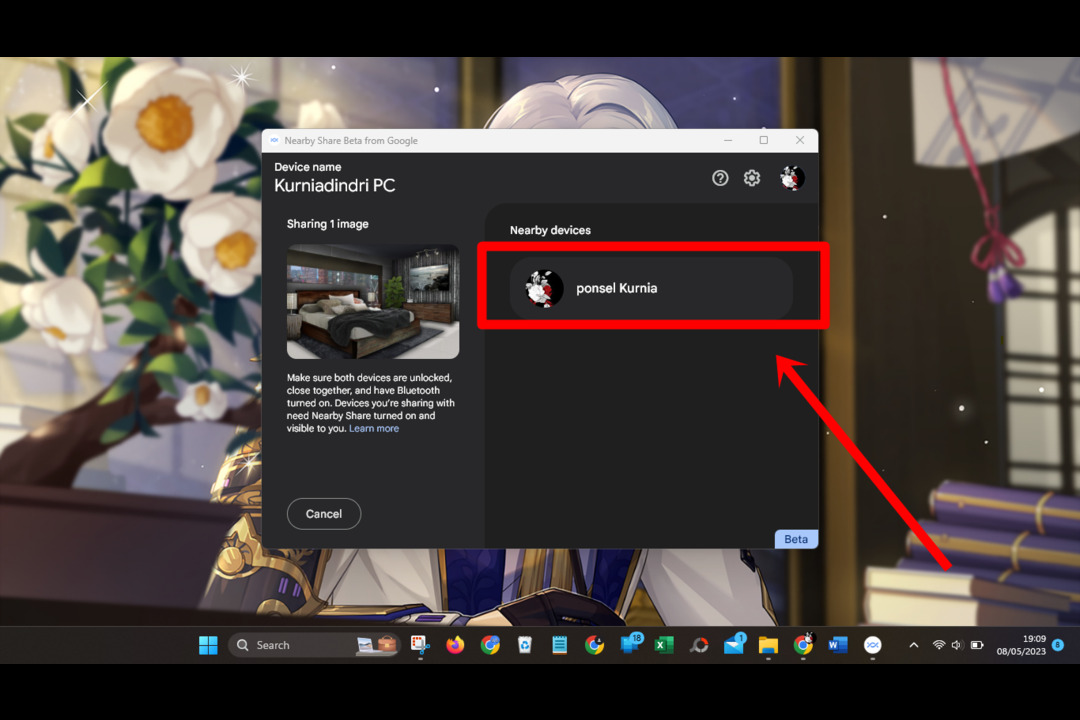
Task: Open Recycle Bin icon on the taskbar
Action: tap(525, 645)
